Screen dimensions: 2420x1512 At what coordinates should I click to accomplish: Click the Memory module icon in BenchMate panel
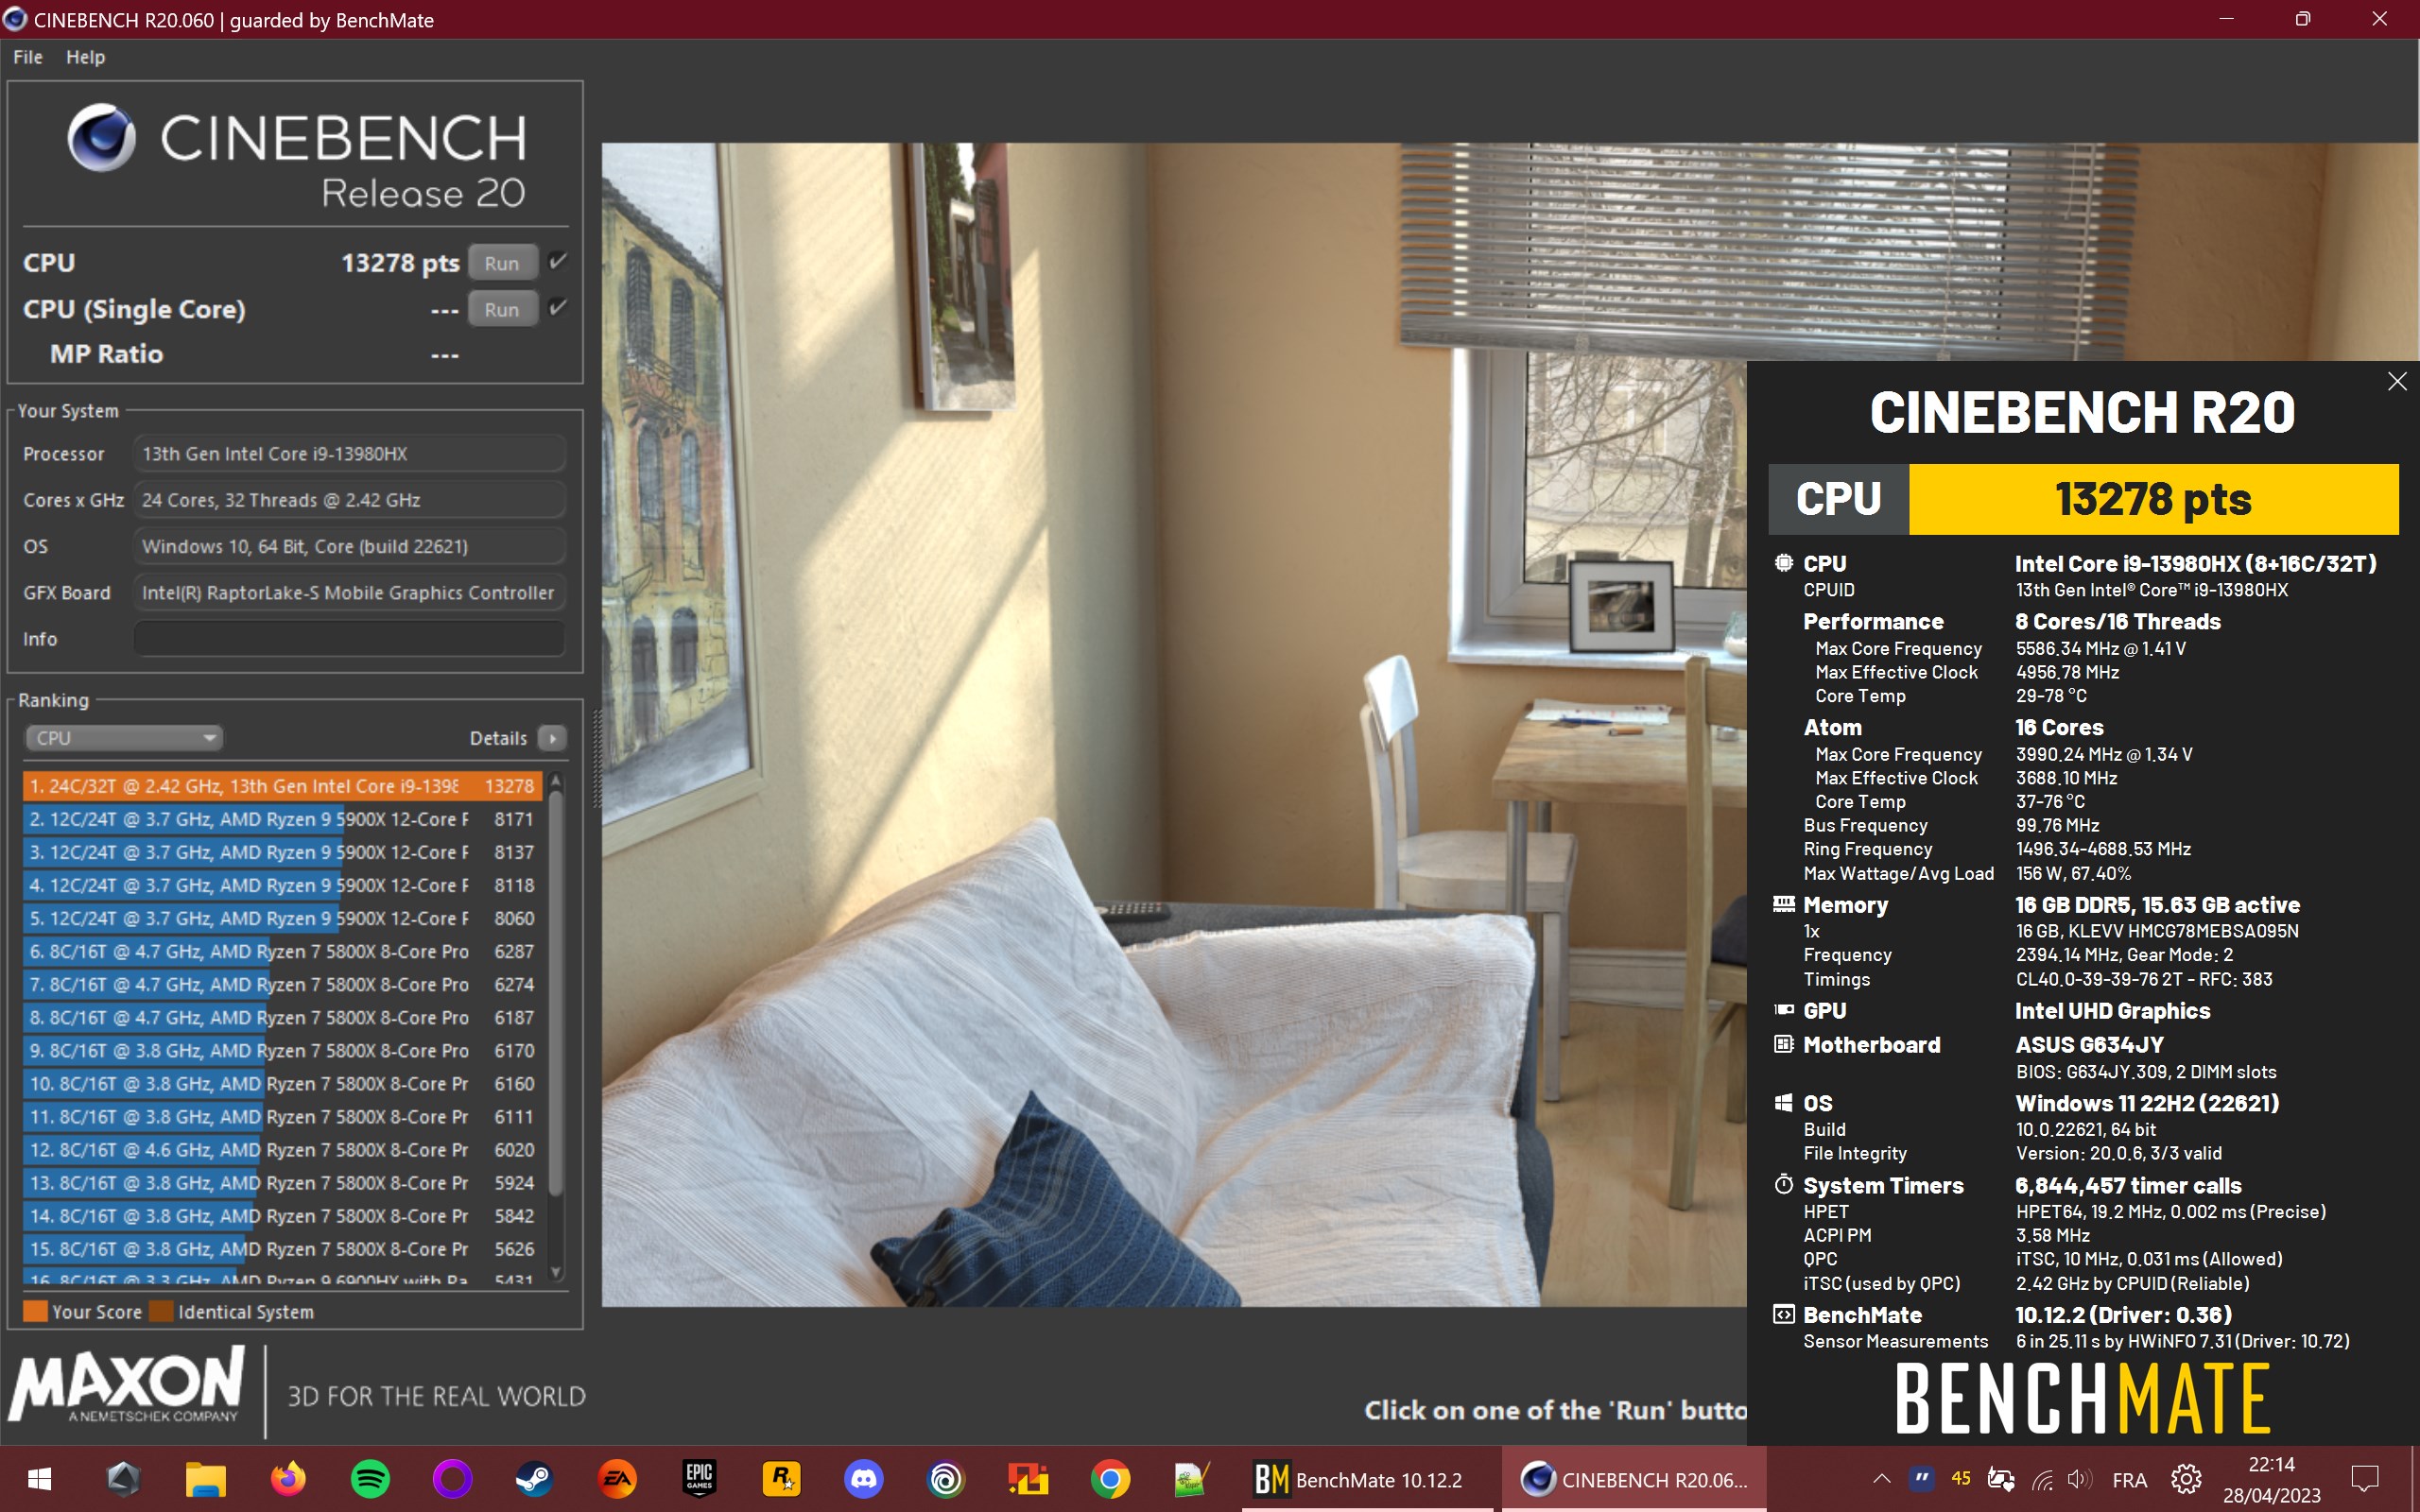[1783, 904]
